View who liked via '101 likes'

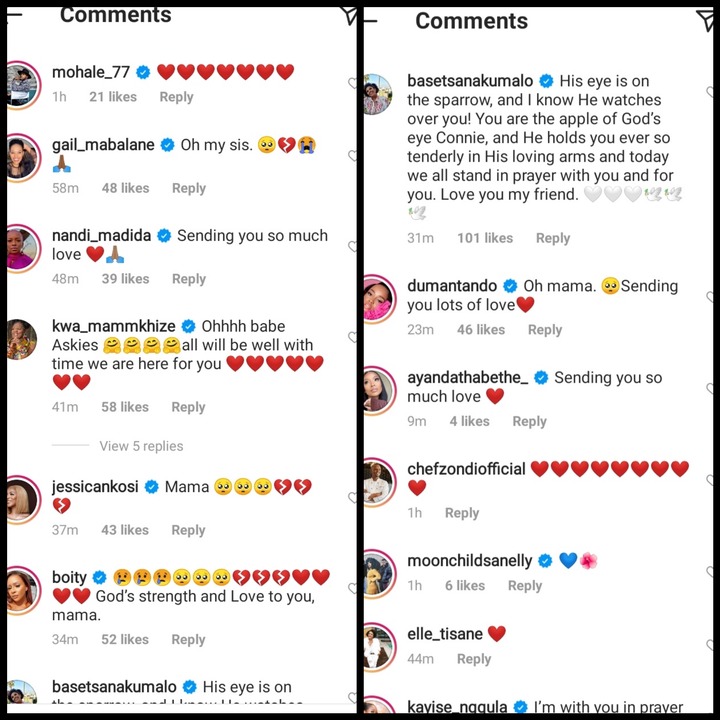[x=485, y=238]
